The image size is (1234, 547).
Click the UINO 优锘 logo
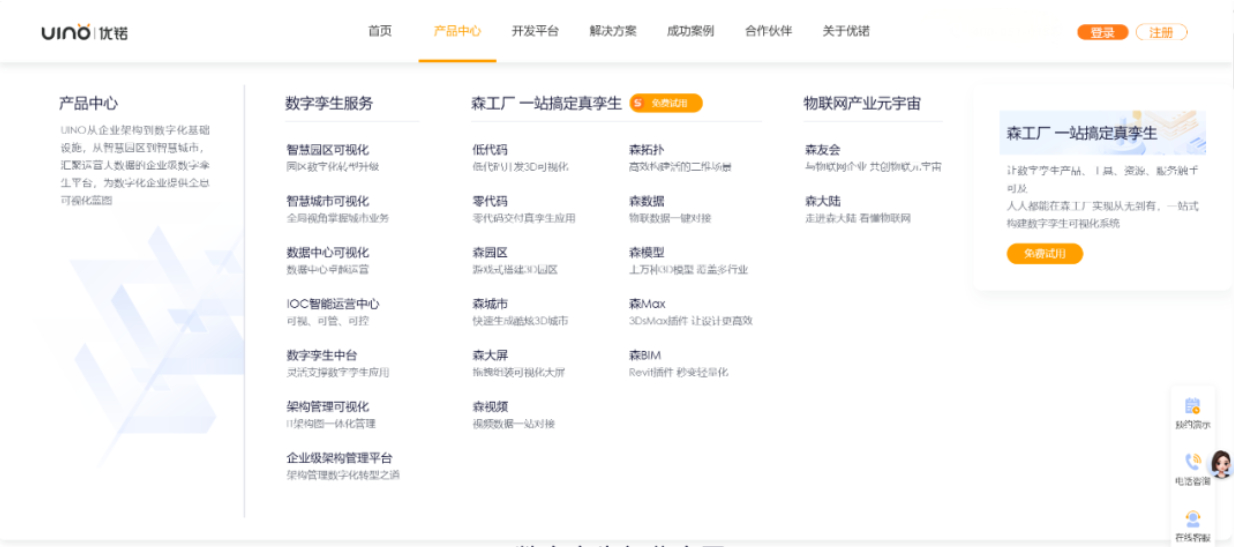85,32
